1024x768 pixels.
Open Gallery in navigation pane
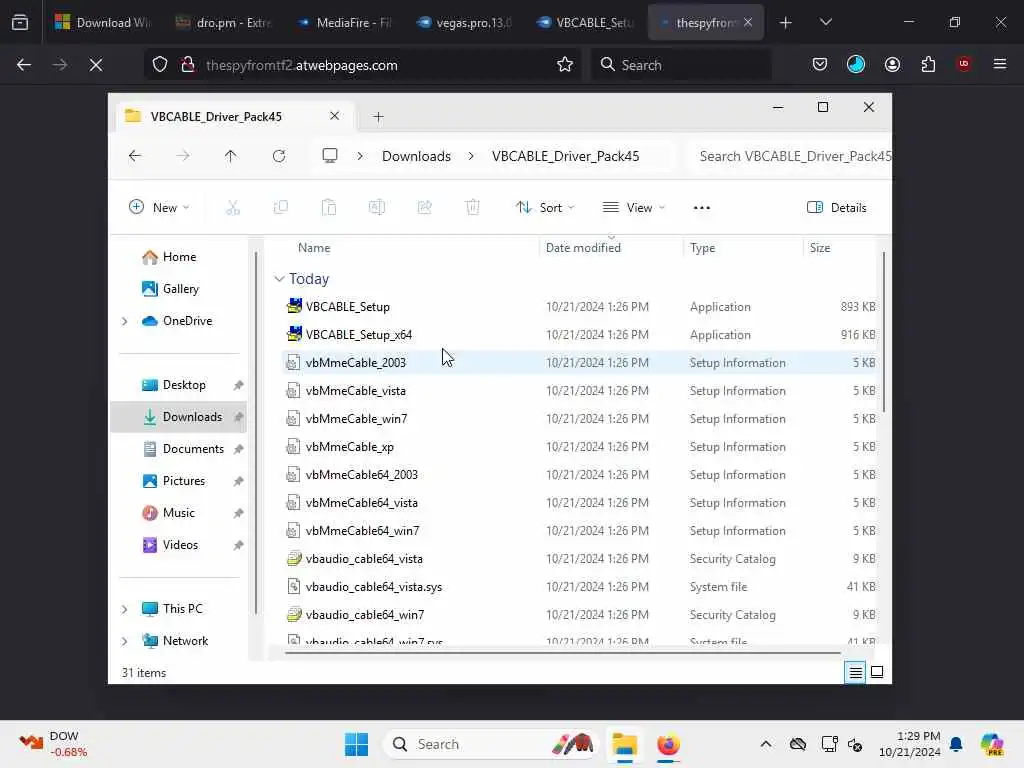tap(180, 289)
